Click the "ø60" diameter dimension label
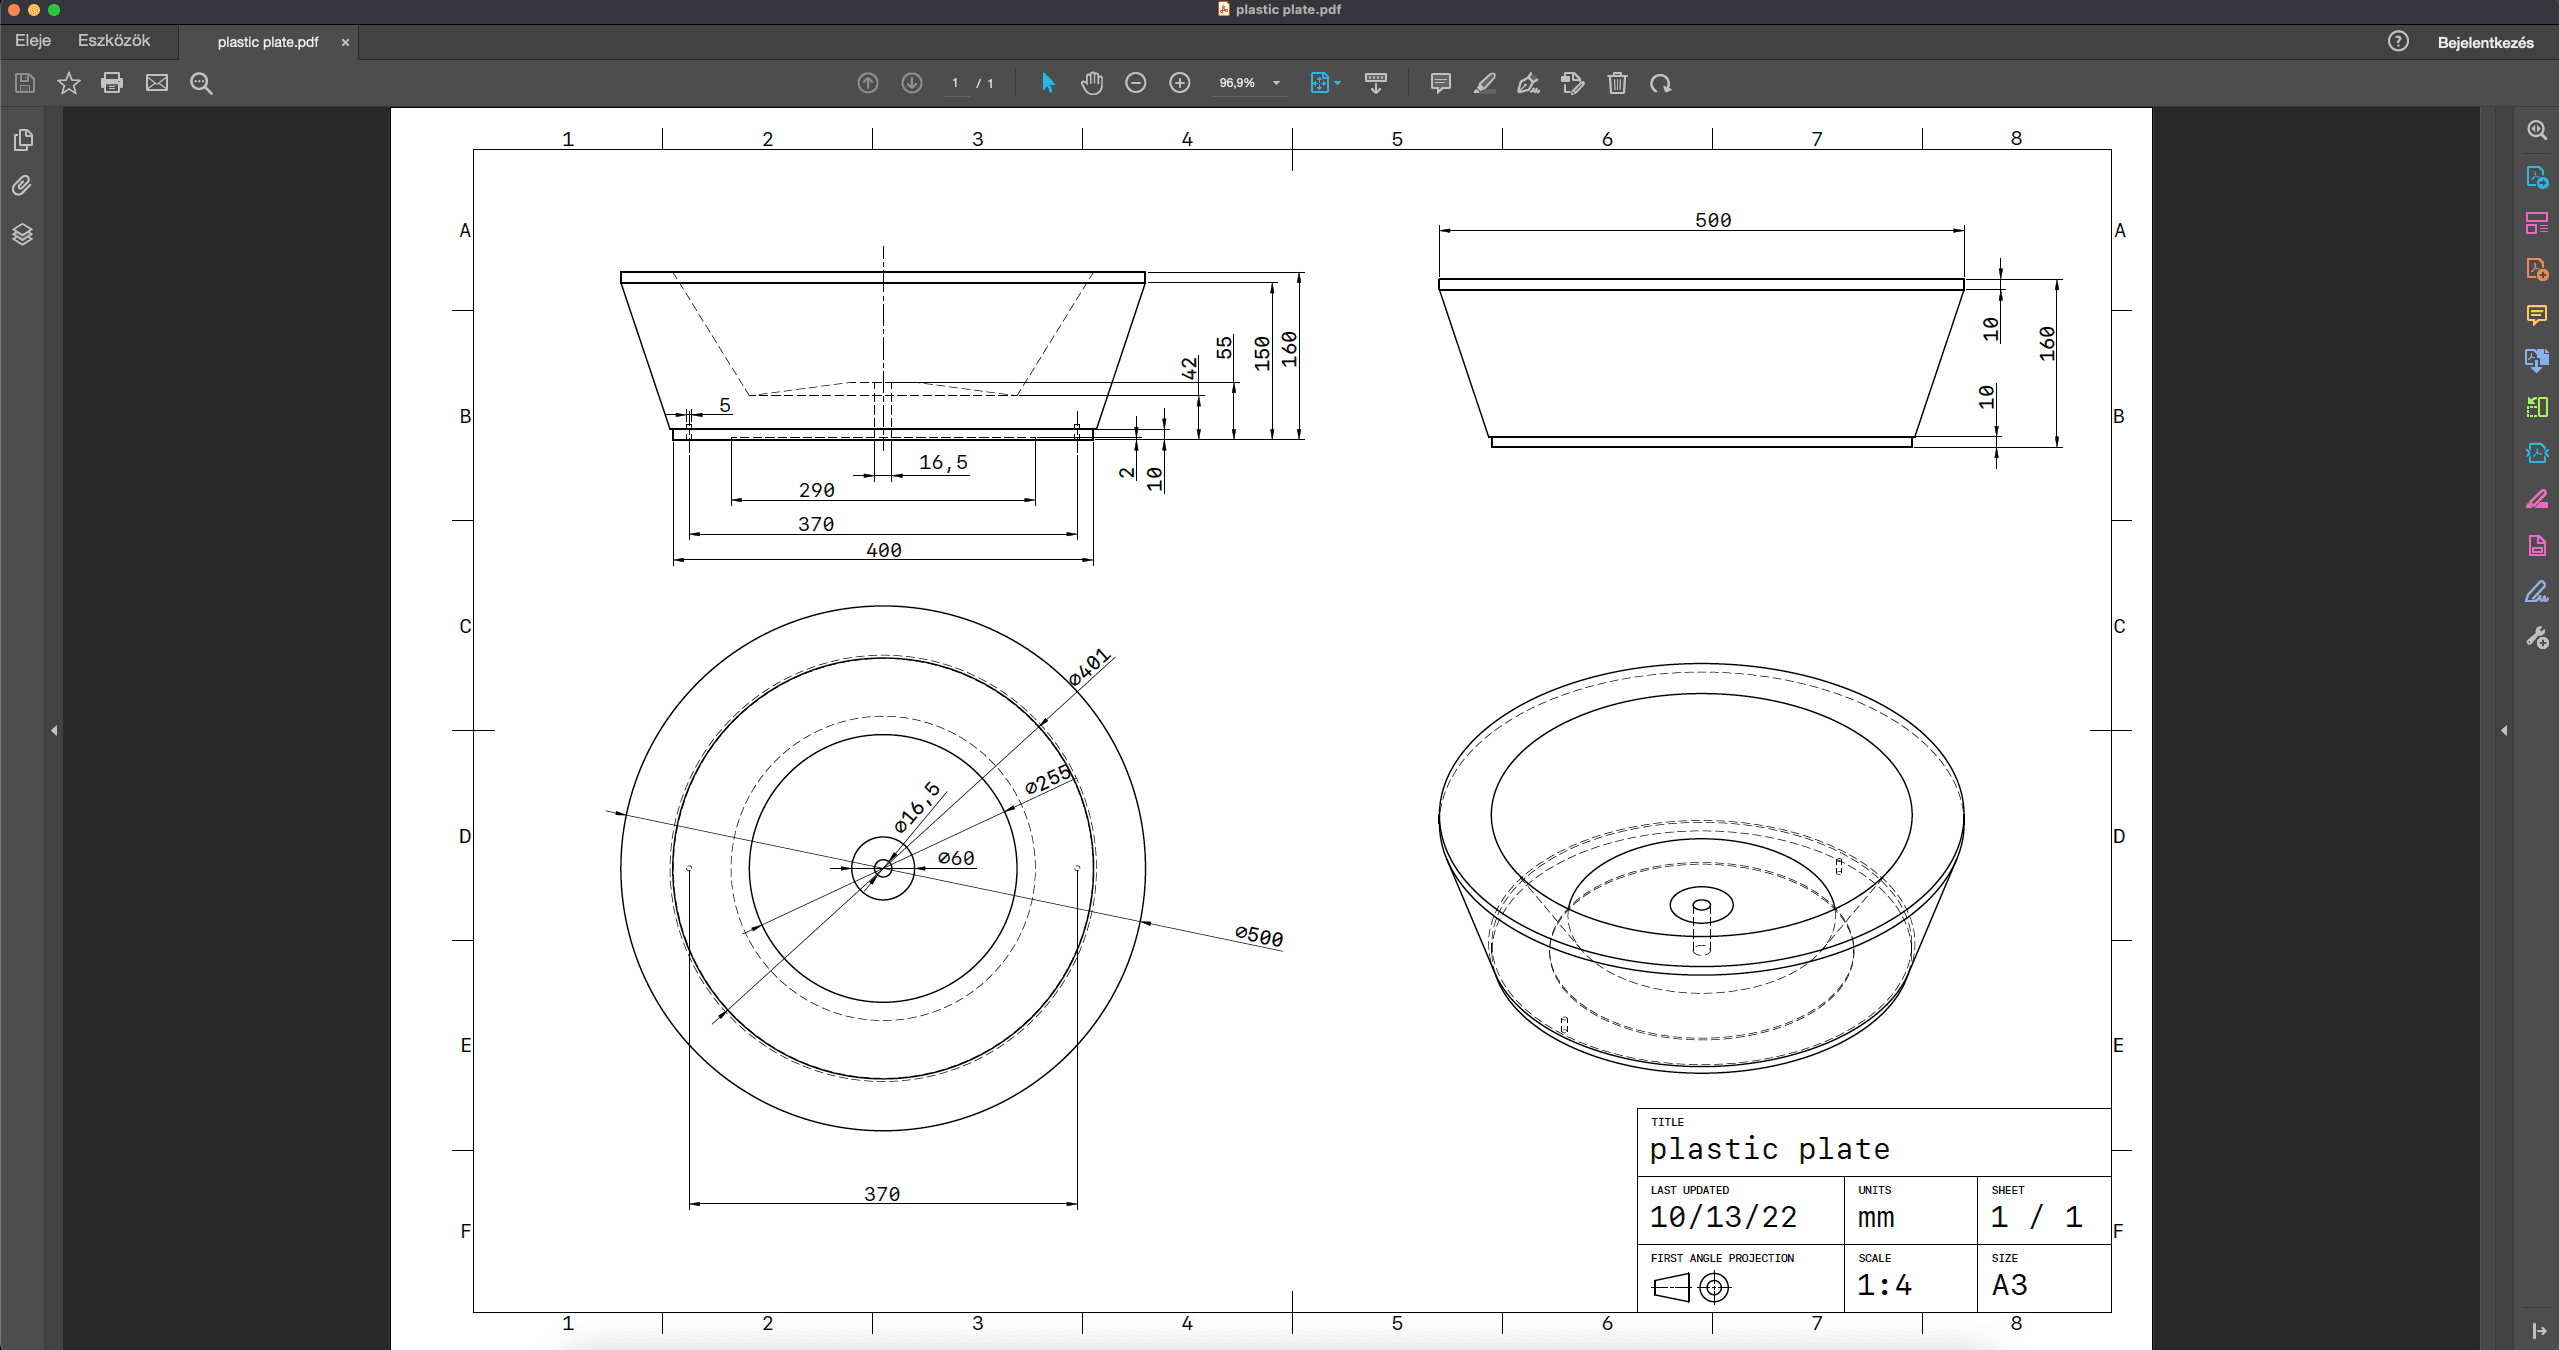The height and width of the screenshot is (1350, 2559). [x=956, y=858]
